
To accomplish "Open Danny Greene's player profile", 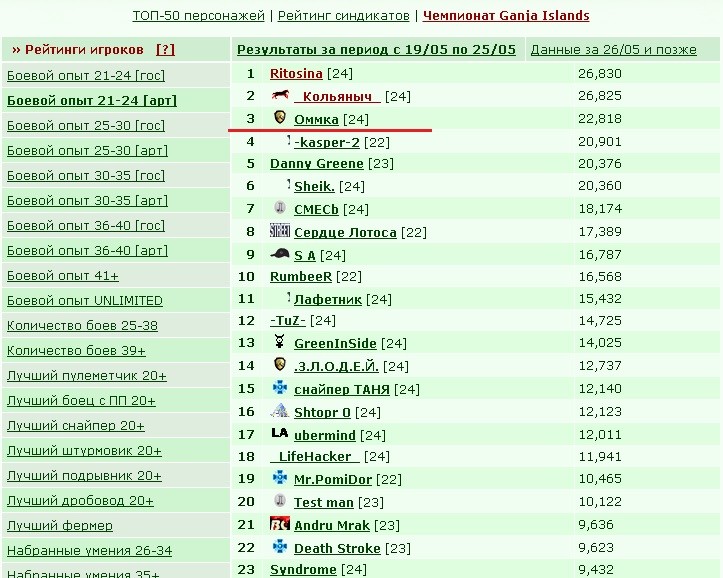I will (x=317, y=164).
